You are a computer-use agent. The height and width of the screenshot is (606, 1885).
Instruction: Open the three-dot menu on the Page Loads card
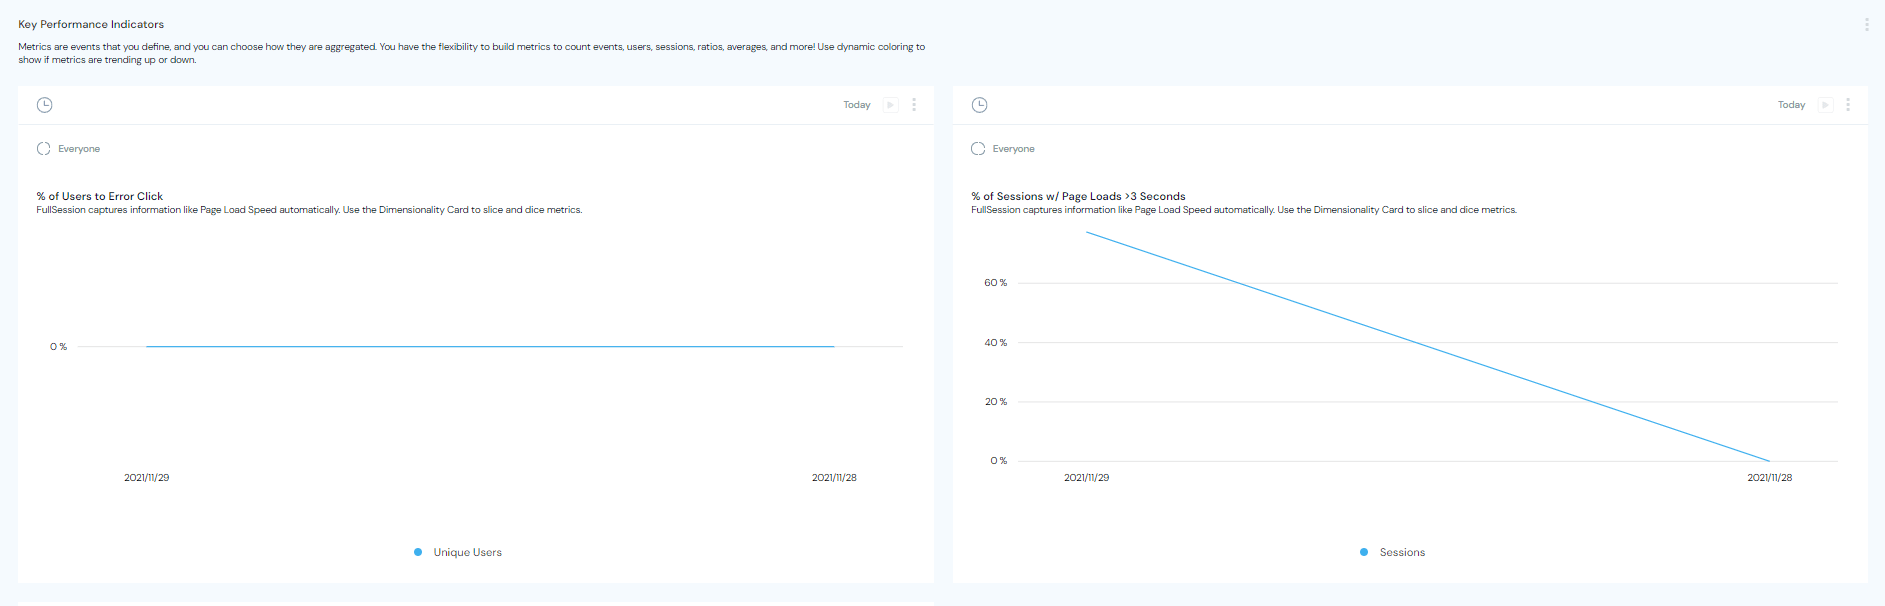pos(1848,105)
